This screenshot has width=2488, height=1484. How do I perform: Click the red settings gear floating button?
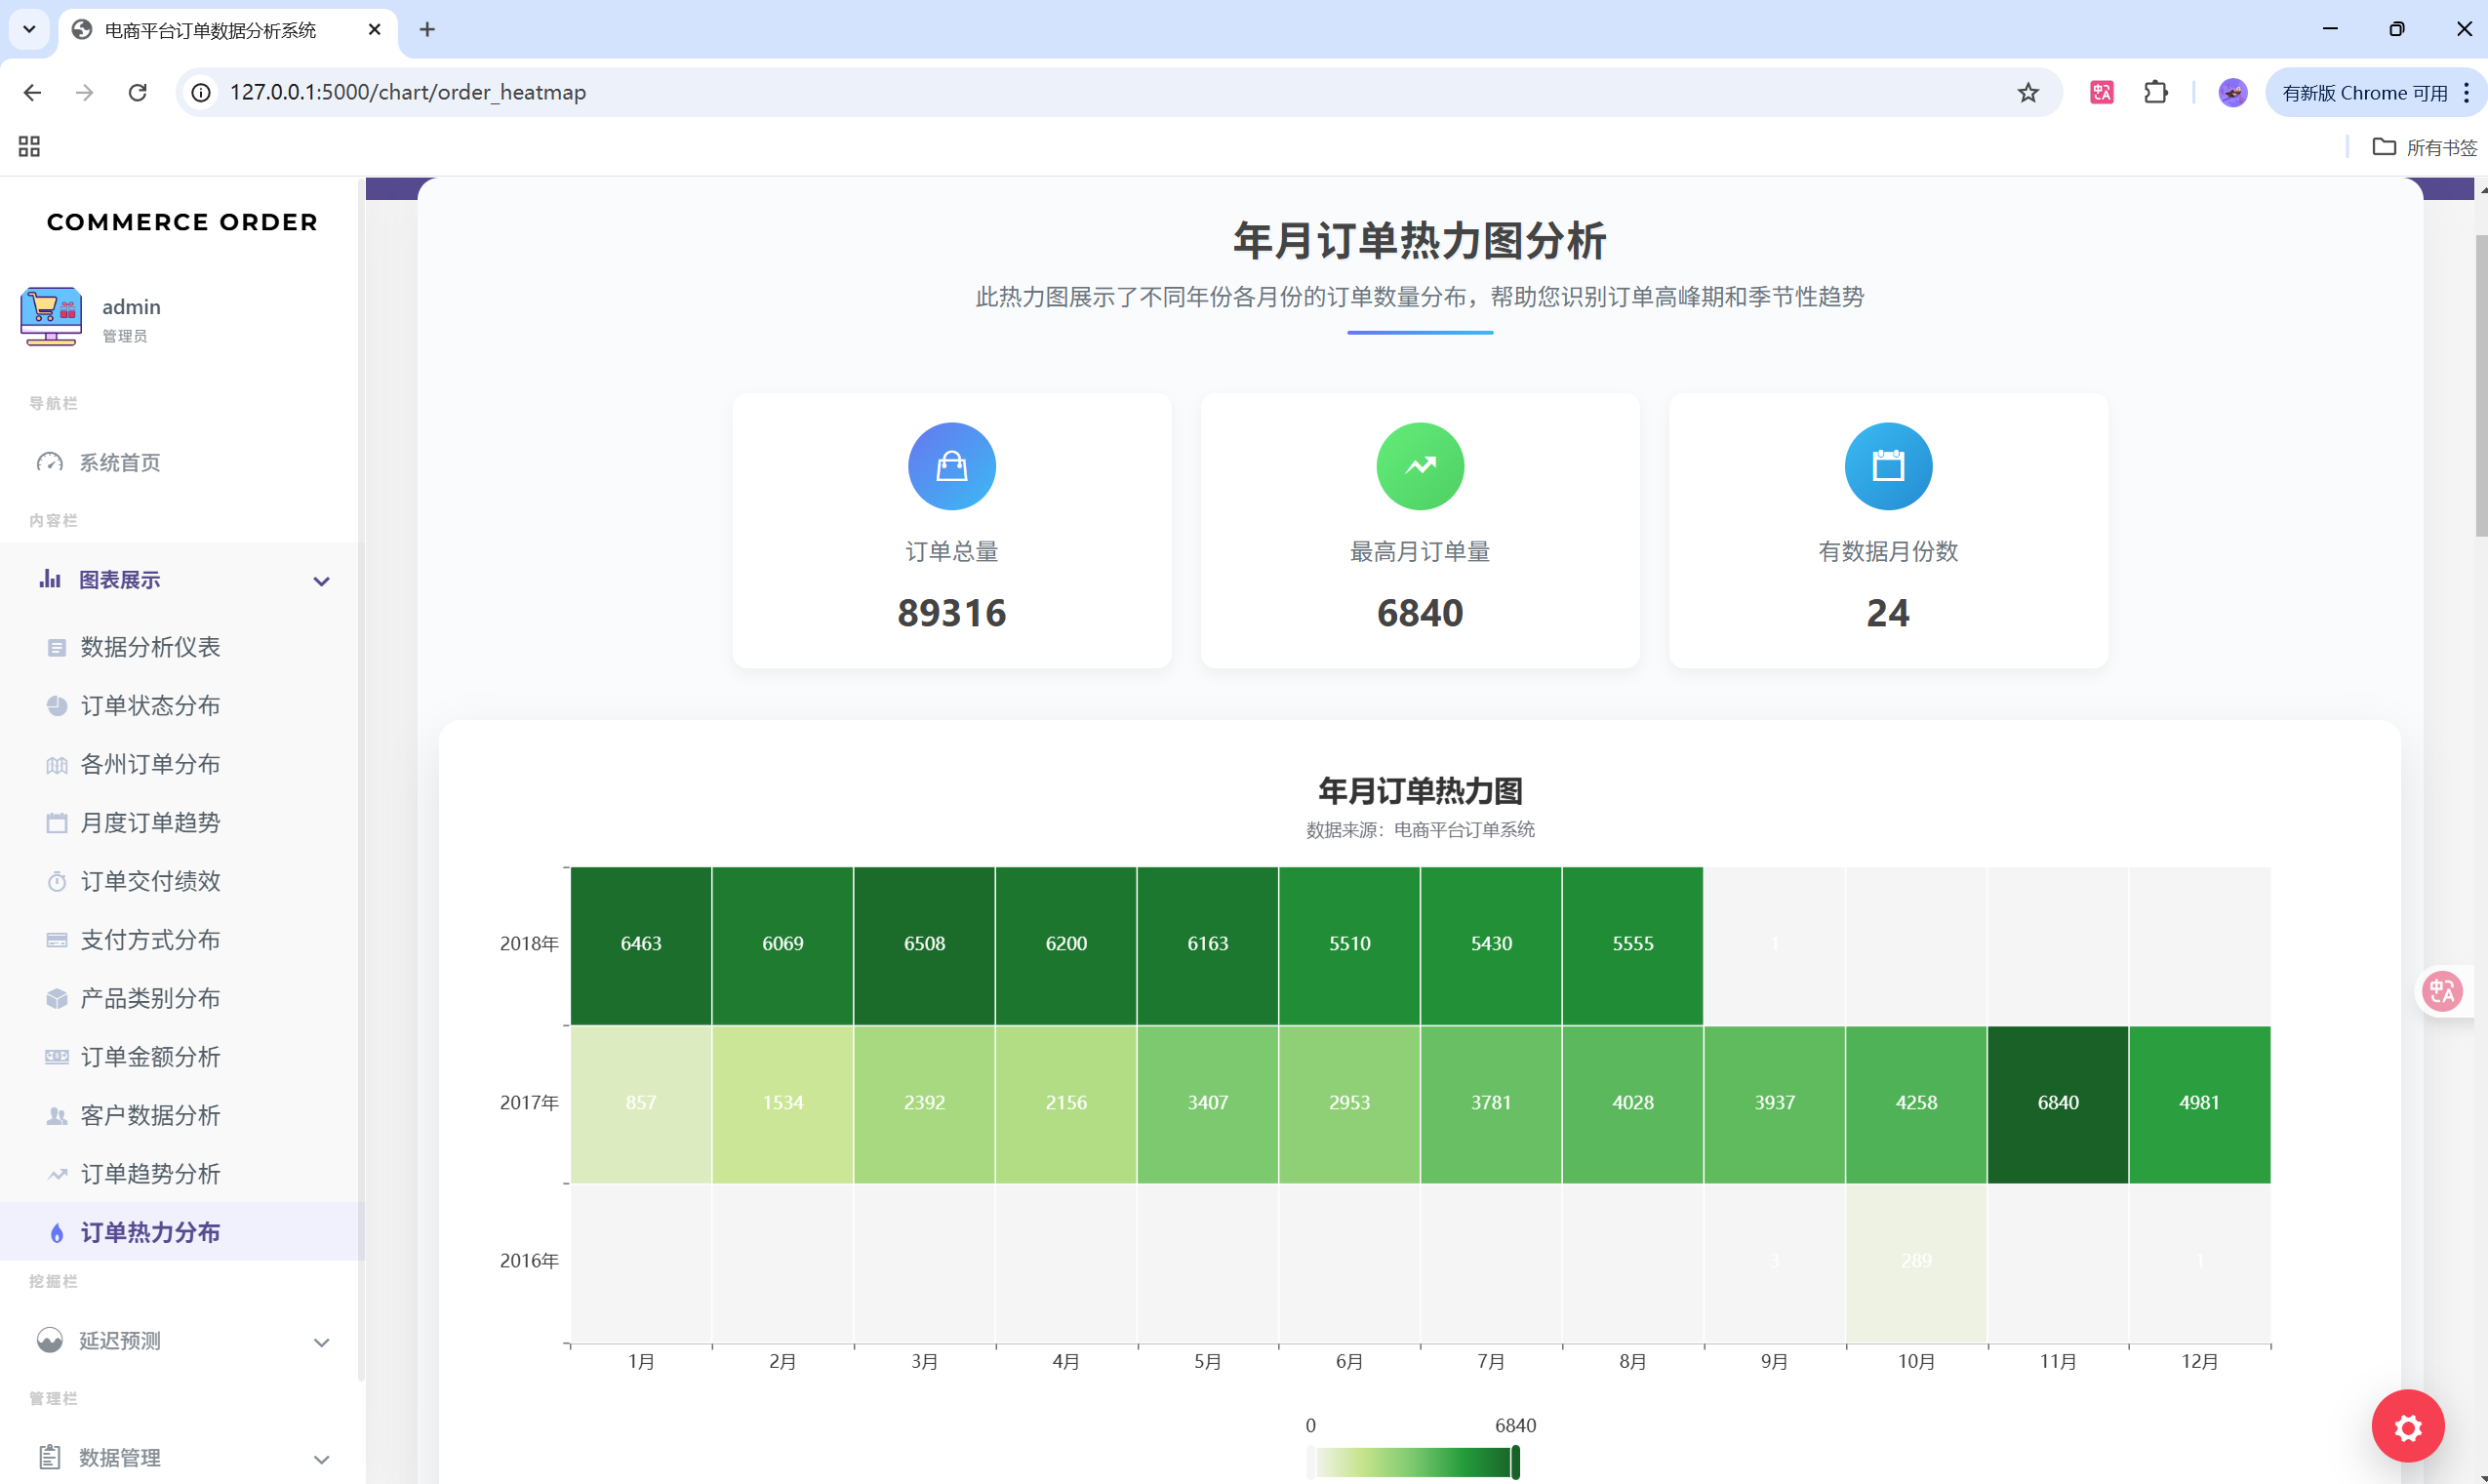click(x=2407, y=1426)
